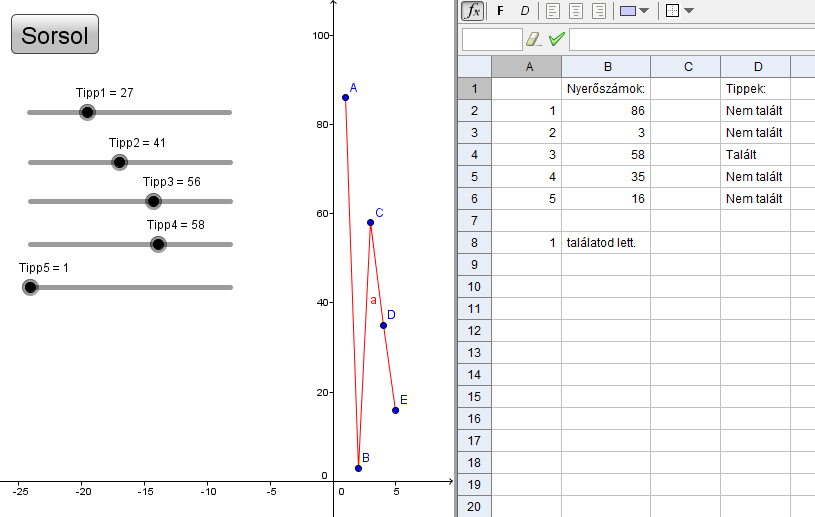Screen dimensions: 815x517
Task: Click the spreadsheet formula input field
Action: click(x=690, y=39)
